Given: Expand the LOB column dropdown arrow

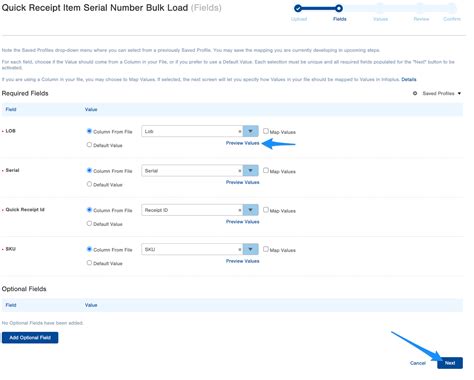Looking at the screenshot, I should [250, 131].
